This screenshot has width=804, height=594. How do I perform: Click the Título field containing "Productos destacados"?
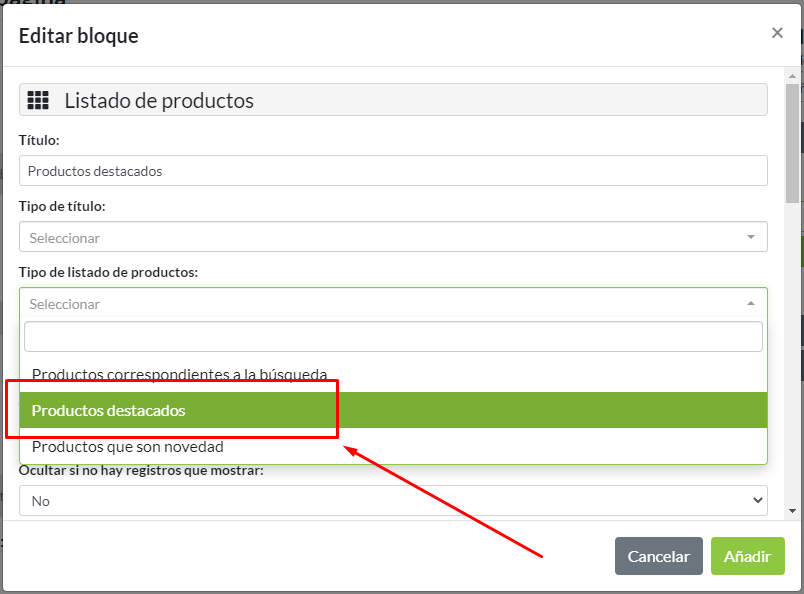pos(390,170)
